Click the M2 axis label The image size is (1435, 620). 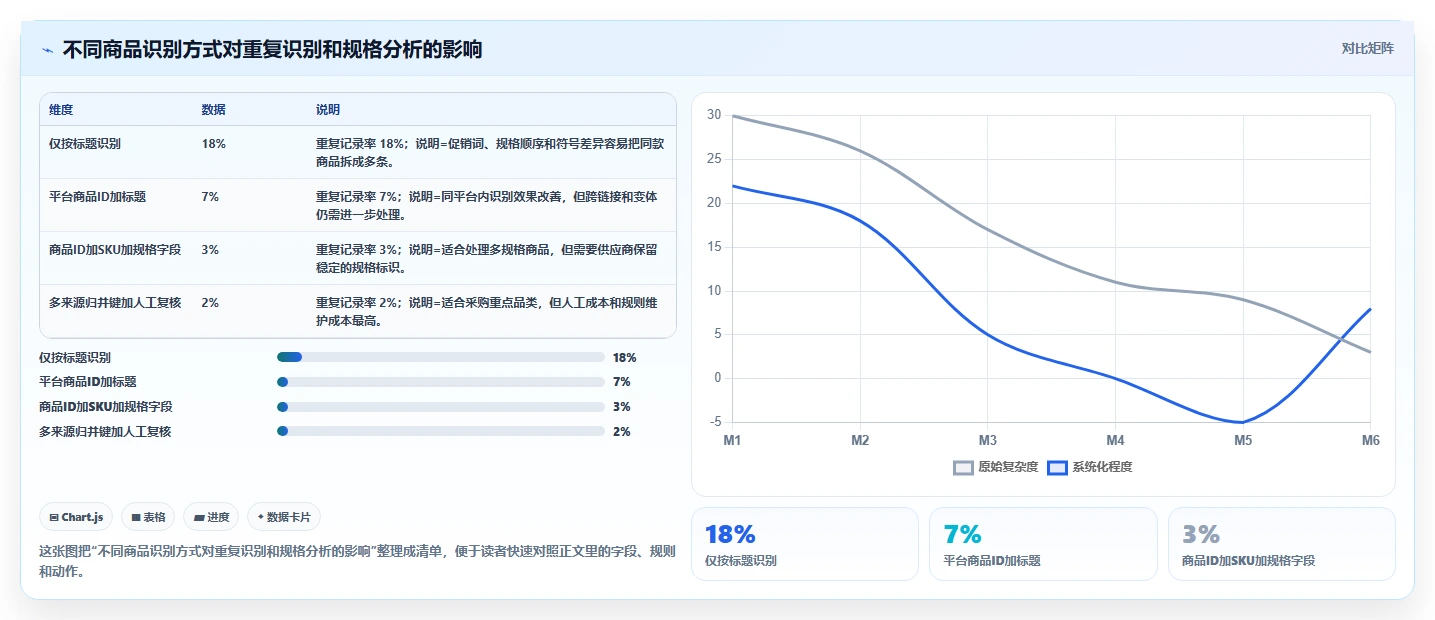pyautogui.click(x=860, y=441)
